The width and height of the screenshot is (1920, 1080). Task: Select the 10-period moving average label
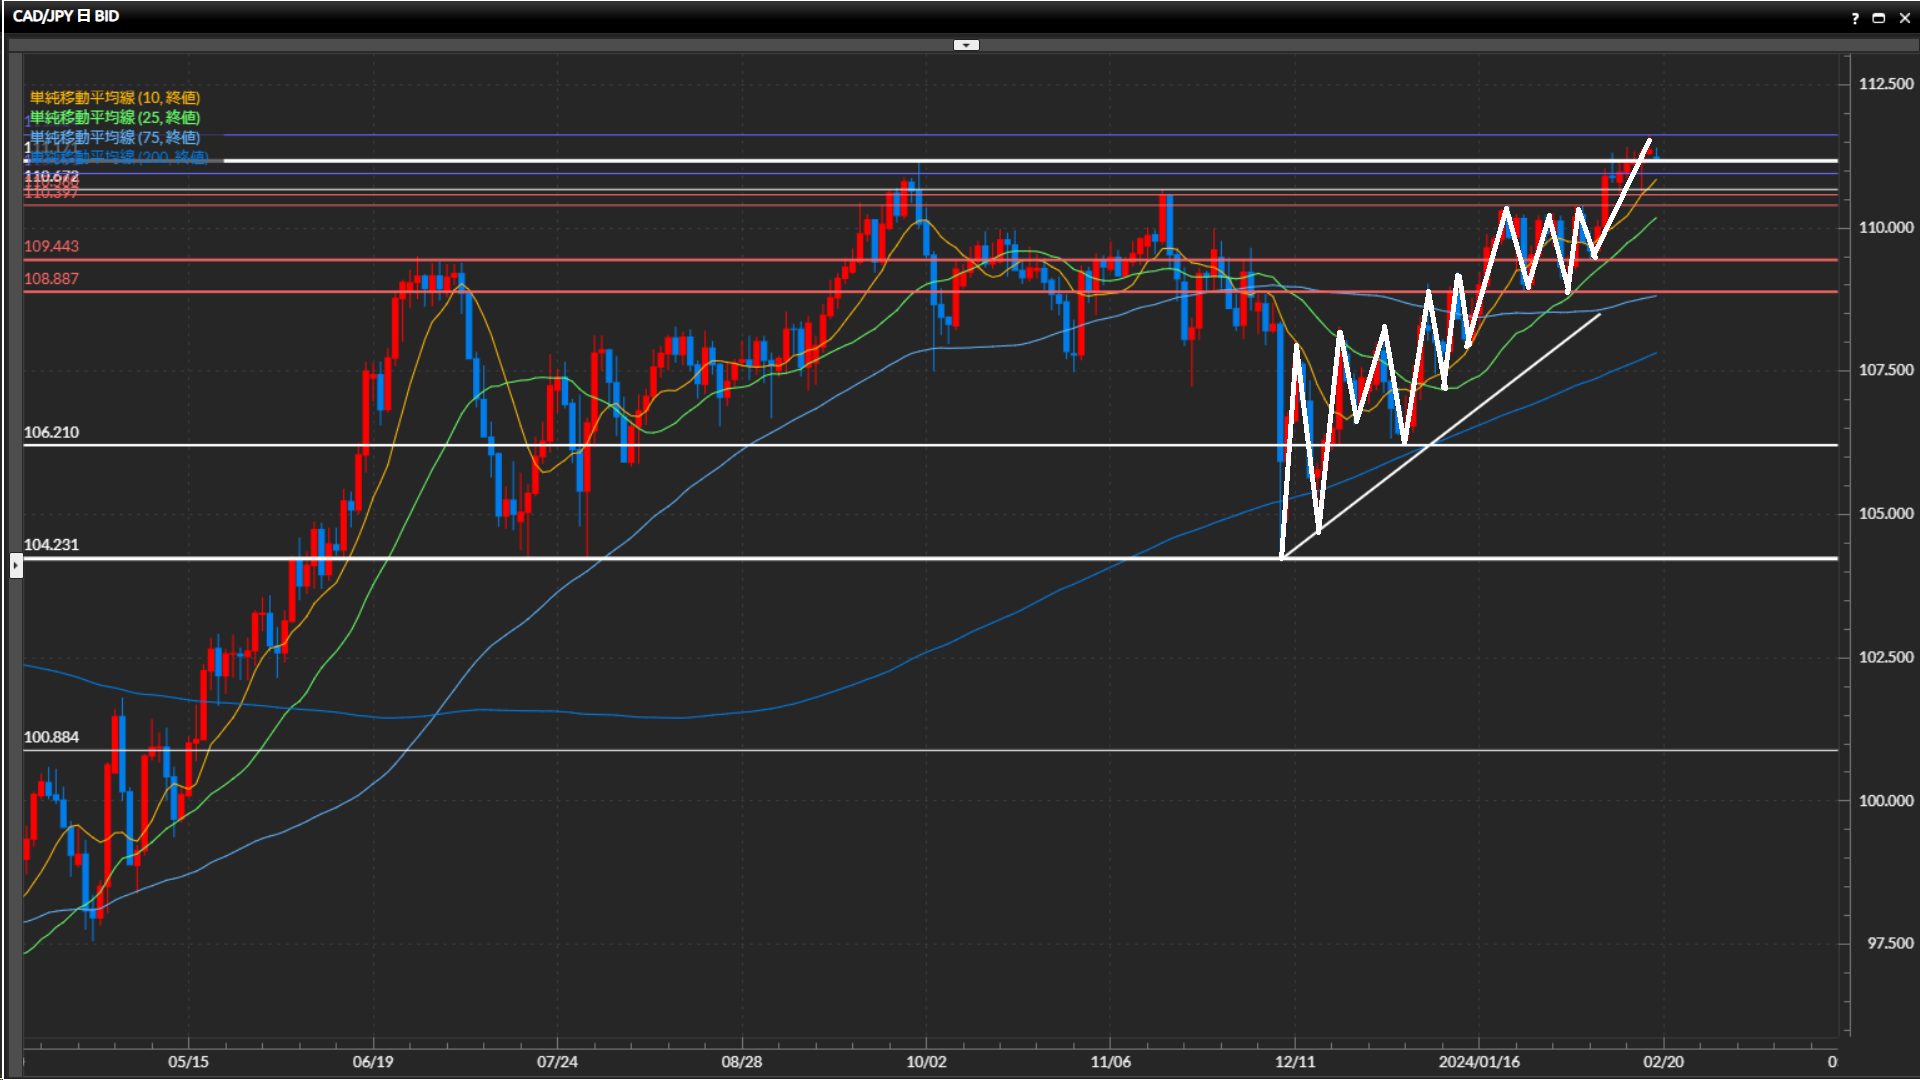(114, 97)
